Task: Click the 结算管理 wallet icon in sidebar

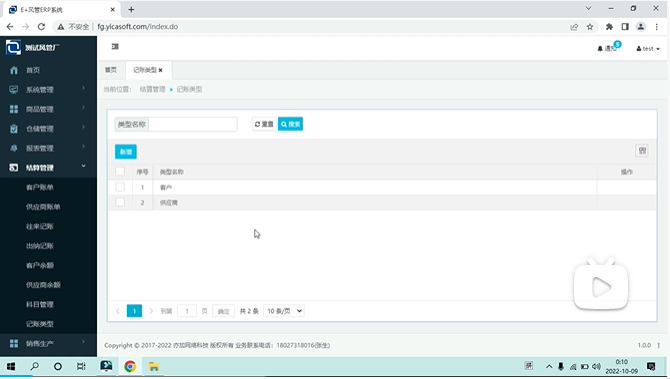Action: tap(14, 168)
